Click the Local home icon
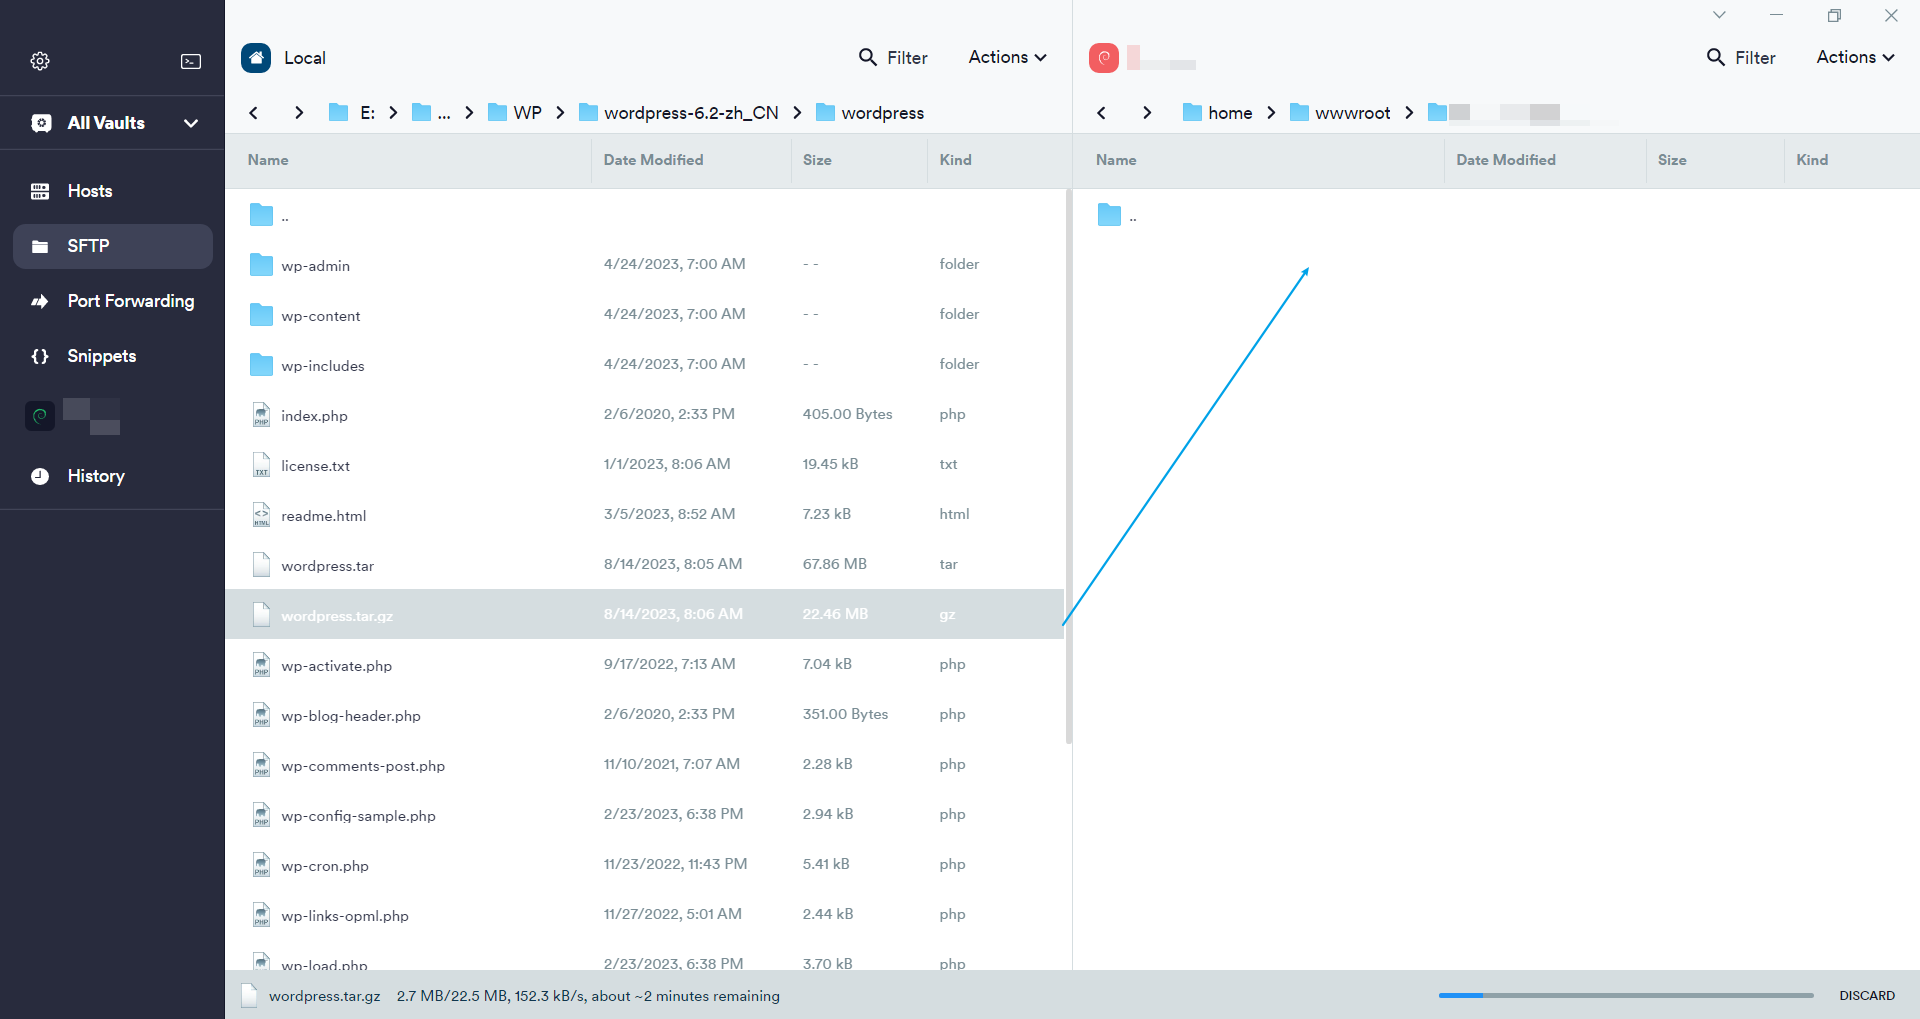The height and width of the screenshot is (1019, 1920). pos(256,58)
